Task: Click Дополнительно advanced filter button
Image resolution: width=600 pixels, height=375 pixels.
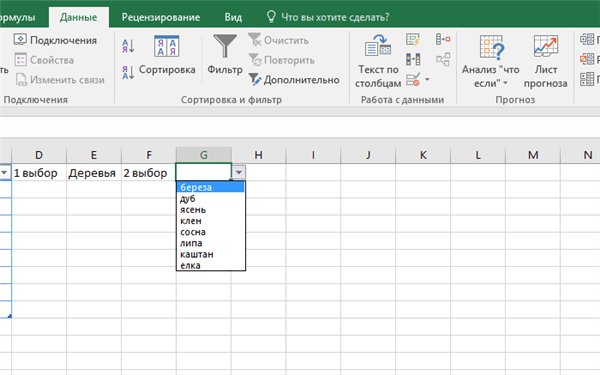Action: [x=294, y=80]
